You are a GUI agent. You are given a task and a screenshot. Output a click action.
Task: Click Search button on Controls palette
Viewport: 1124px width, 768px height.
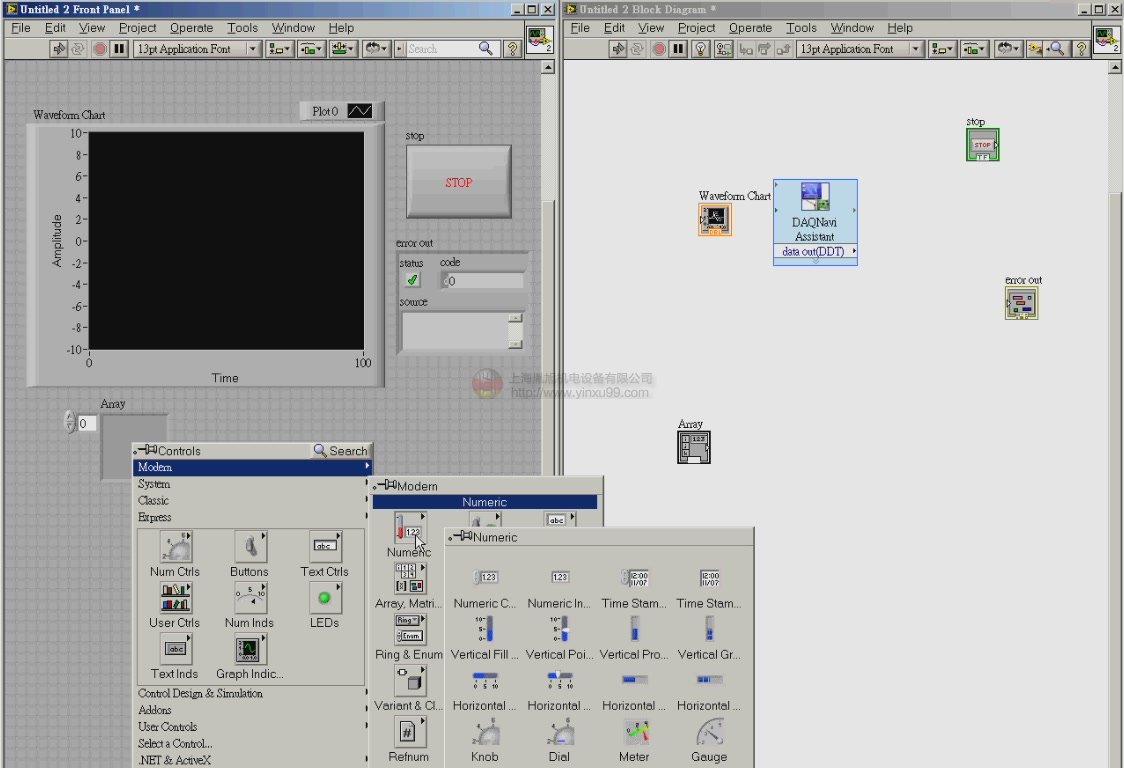coord(341,451)
